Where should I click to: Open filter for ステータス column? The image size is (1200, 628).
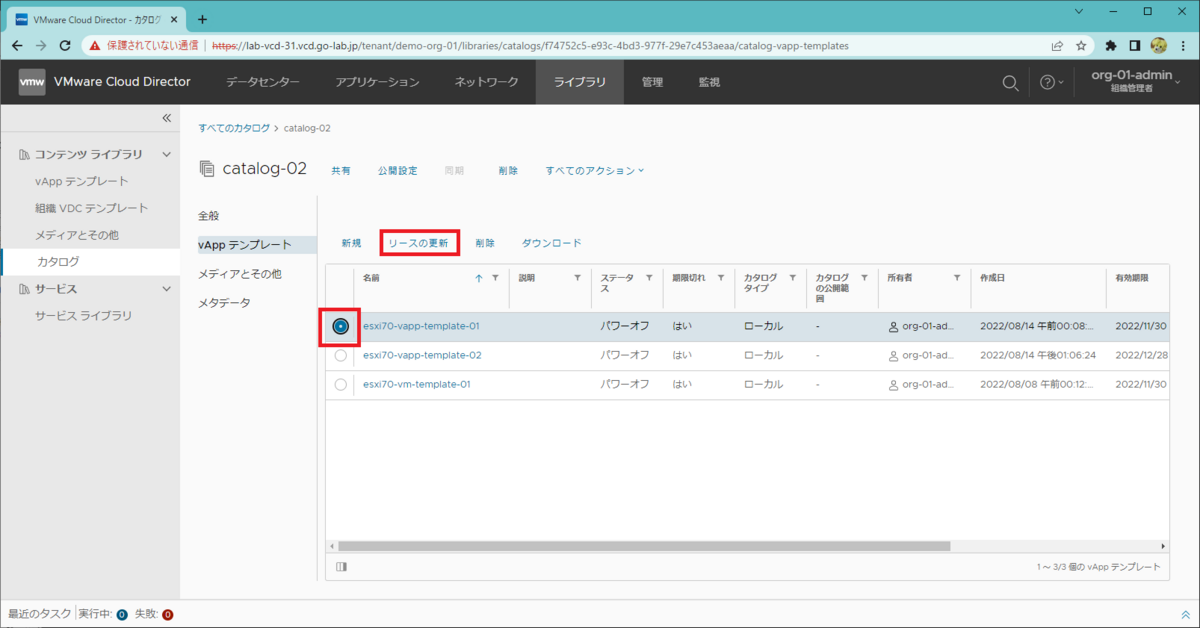point(649,278)
